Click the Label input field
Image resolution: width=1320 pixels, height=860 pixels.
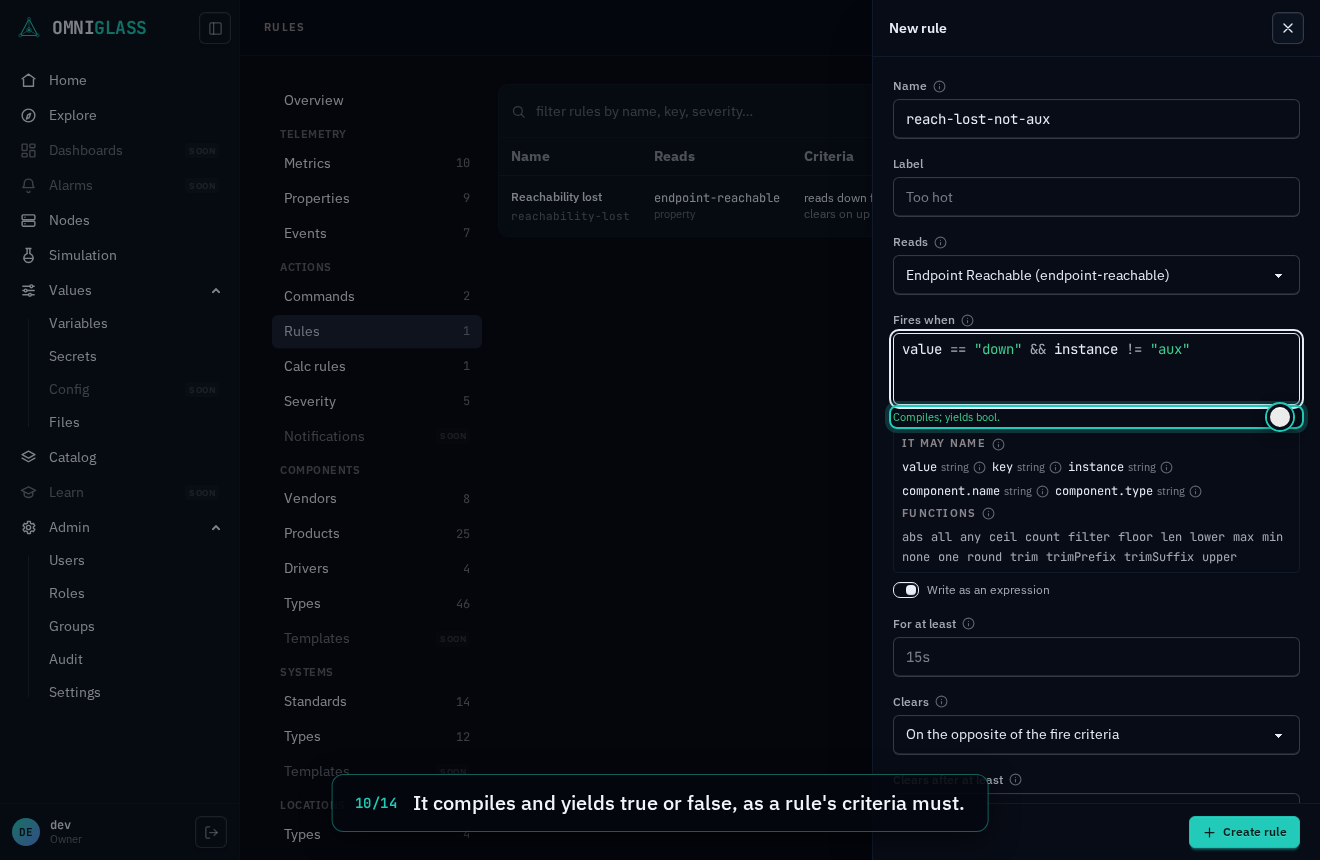click(1096, 197)
